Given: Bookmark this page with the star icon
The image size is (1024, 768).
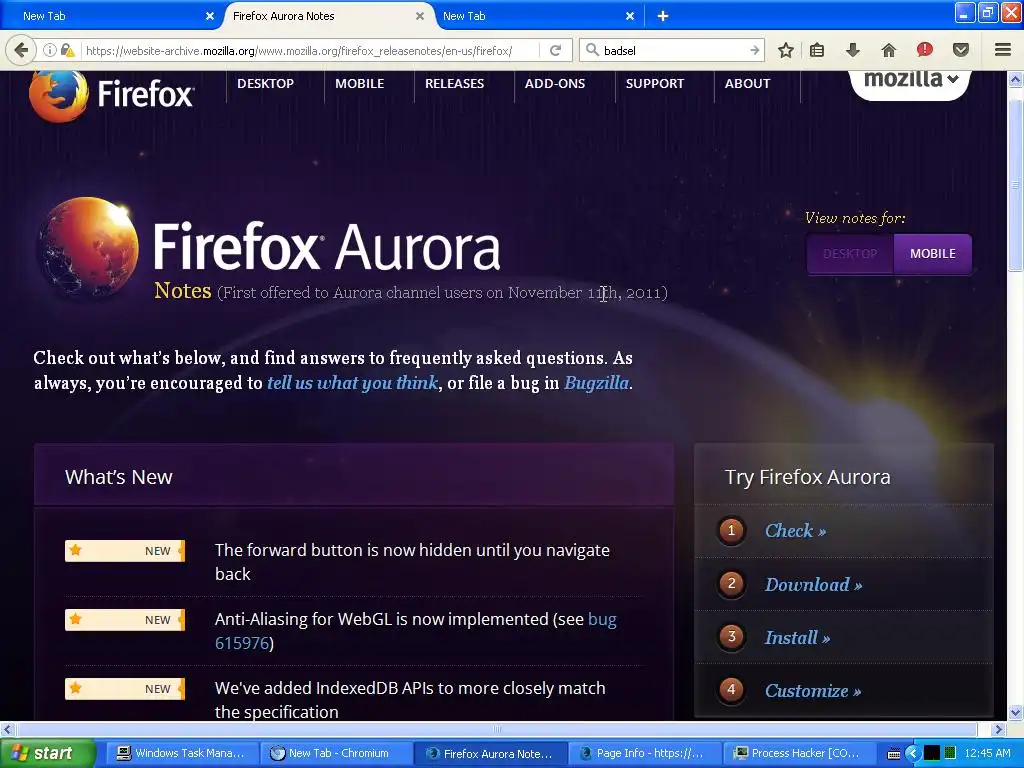Looking at the screenshot, I should coord(786,50).
